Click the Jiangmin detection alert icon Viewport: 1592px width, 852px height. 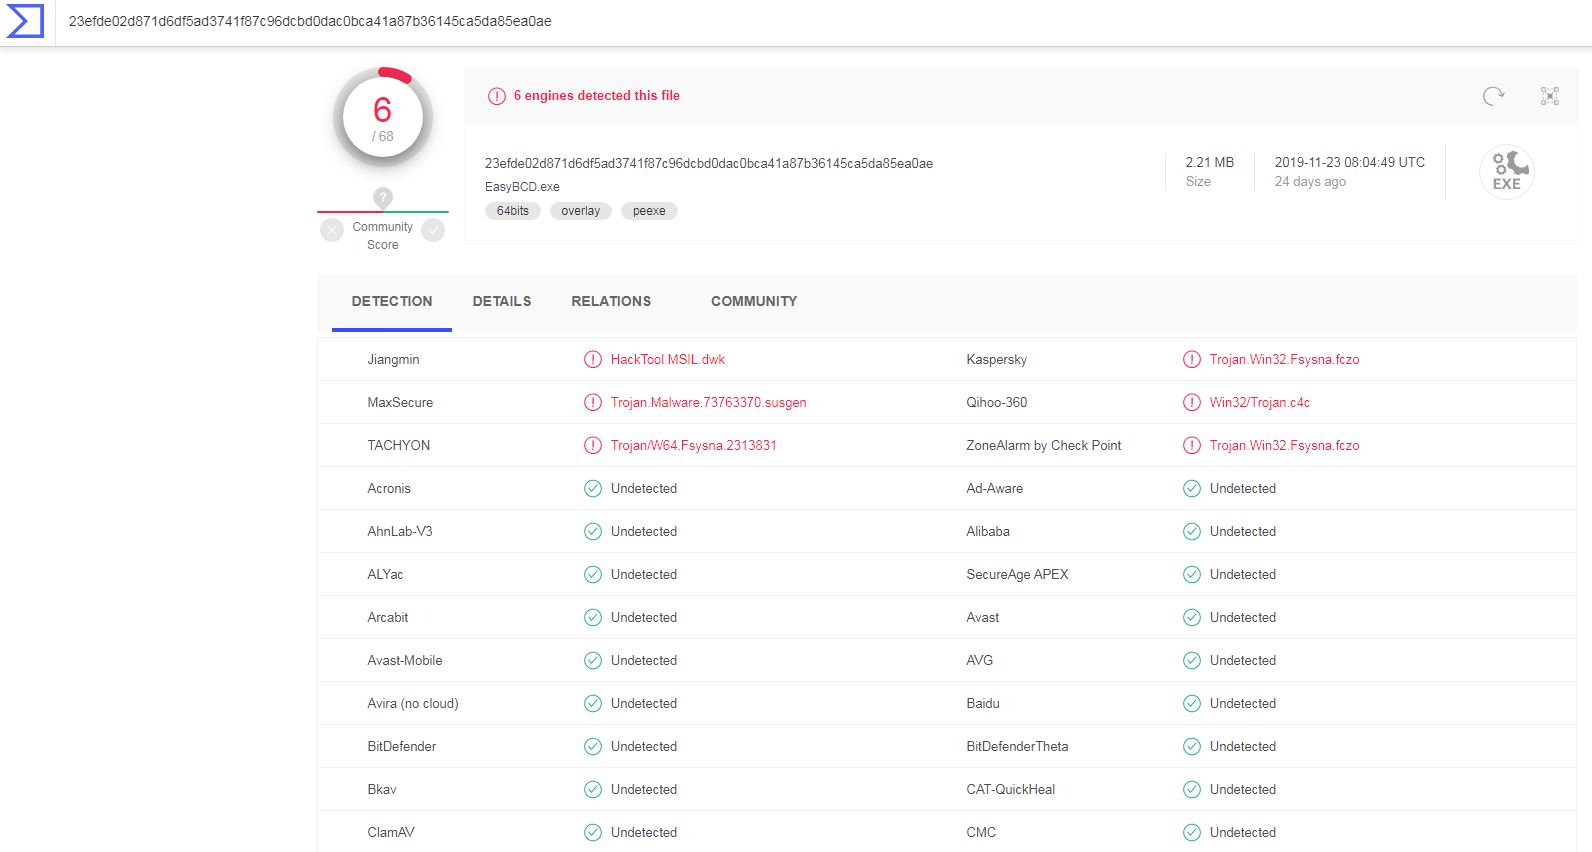coord(593,359)
